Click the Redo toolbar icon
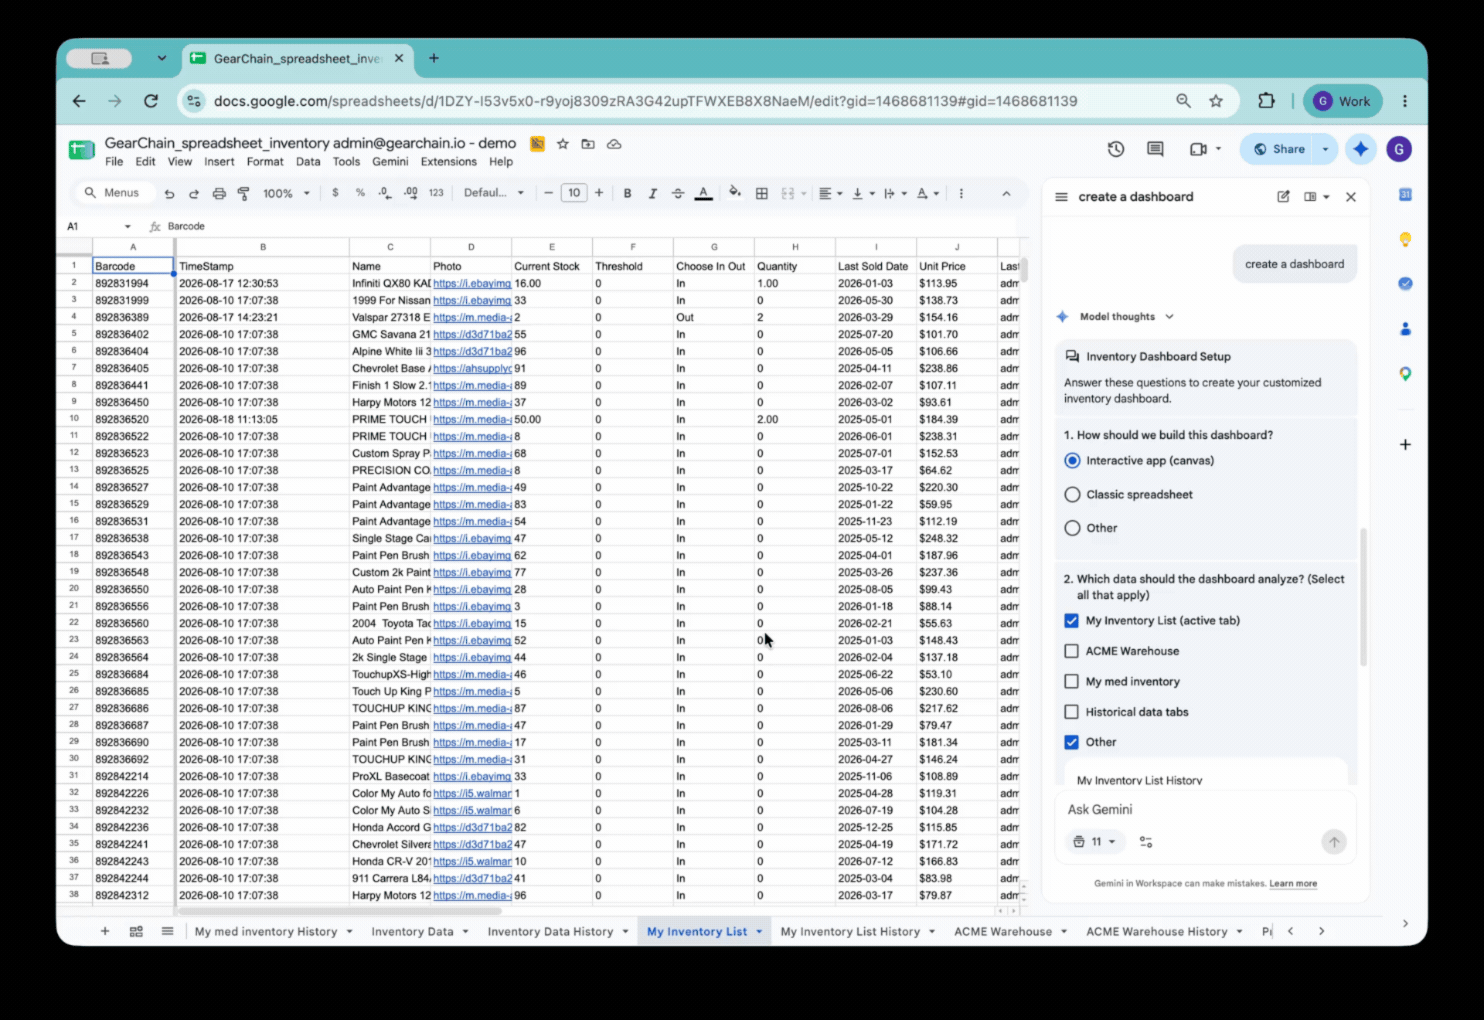Screen dimensions: 1484x1020 tap(194, 193)
